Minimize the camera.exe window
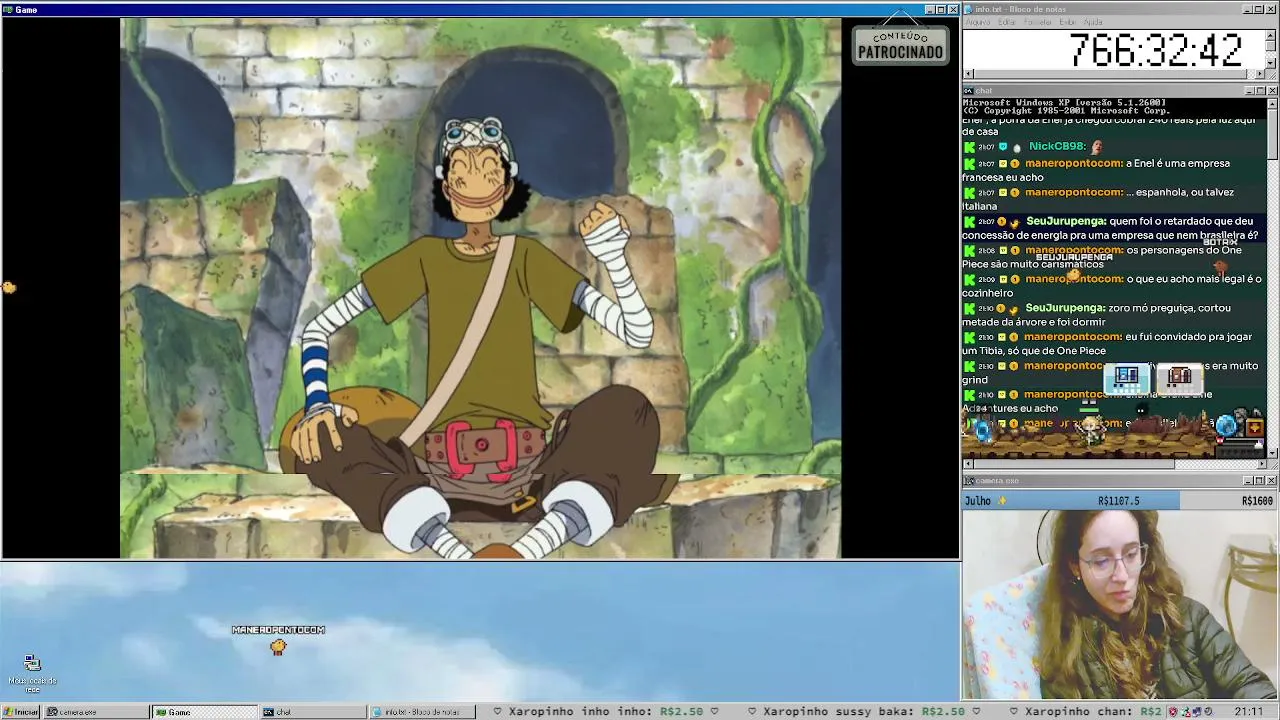 click(x=1250, y=481)
